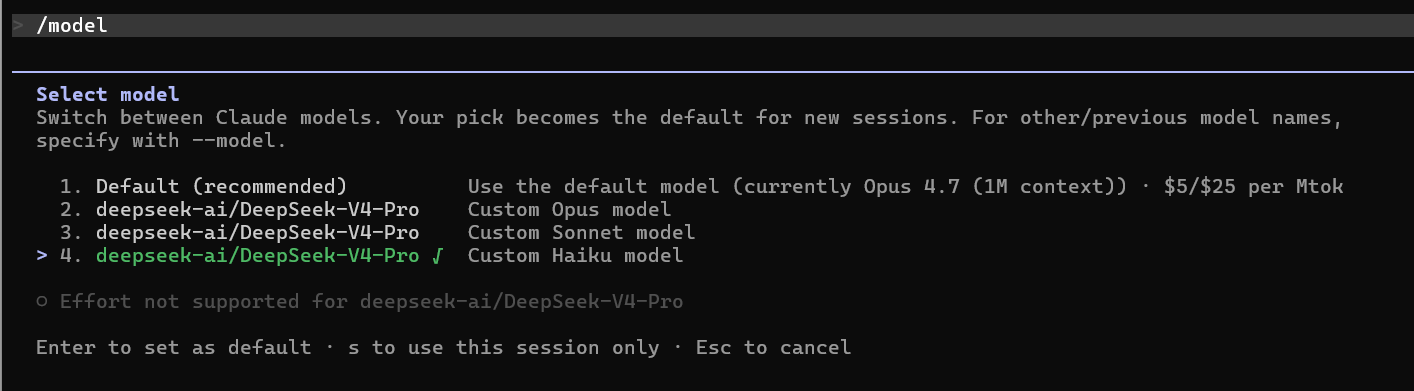Select the Default (recommended) model option
The image size is (1414, 391).
coord(690,187)
